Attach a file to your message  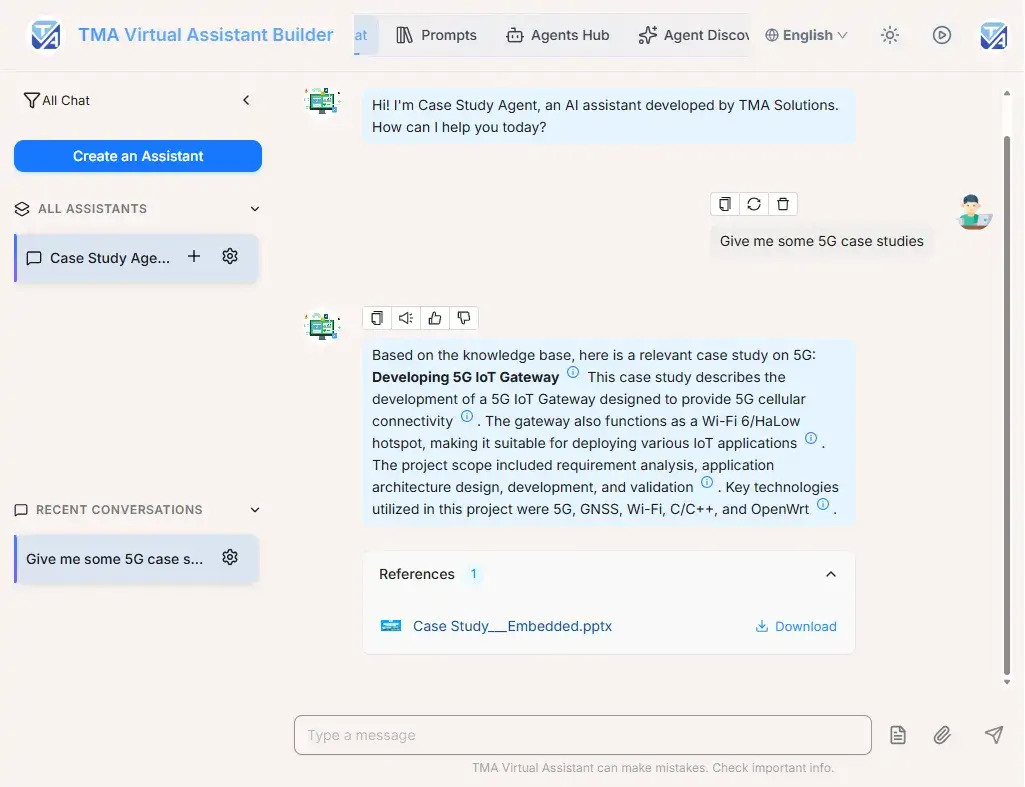tap(941, 734)
